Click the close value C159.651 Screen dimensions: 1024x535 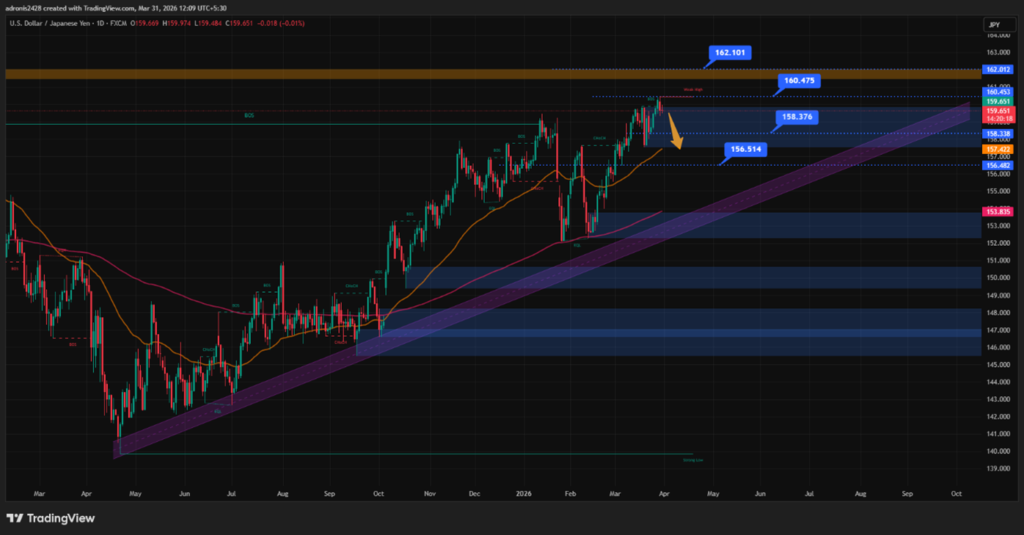[x=239, y=24]
